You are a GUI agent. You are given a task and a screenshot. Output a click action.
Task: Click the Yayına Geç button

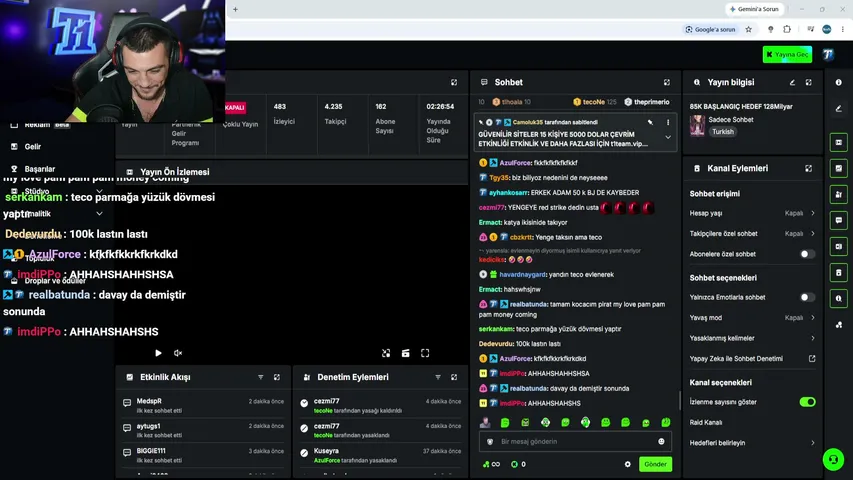787,54
